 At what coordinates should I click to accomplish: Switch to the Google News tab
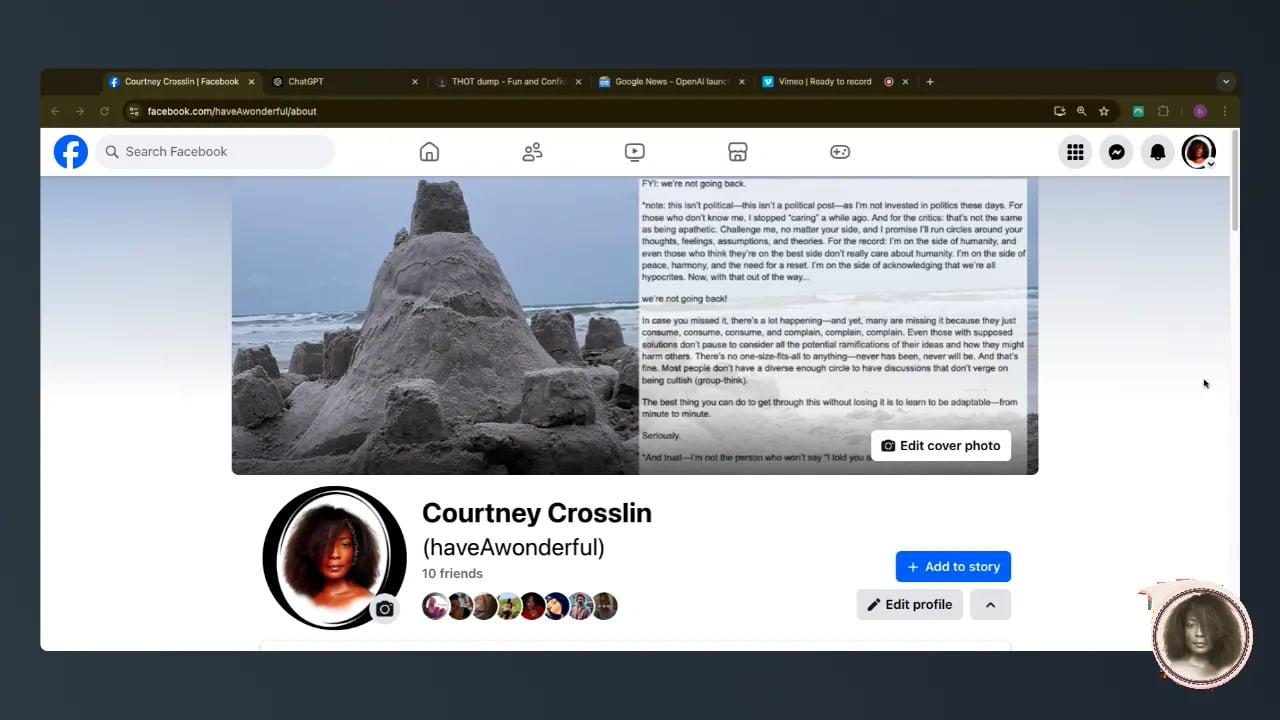click(665, 82)
